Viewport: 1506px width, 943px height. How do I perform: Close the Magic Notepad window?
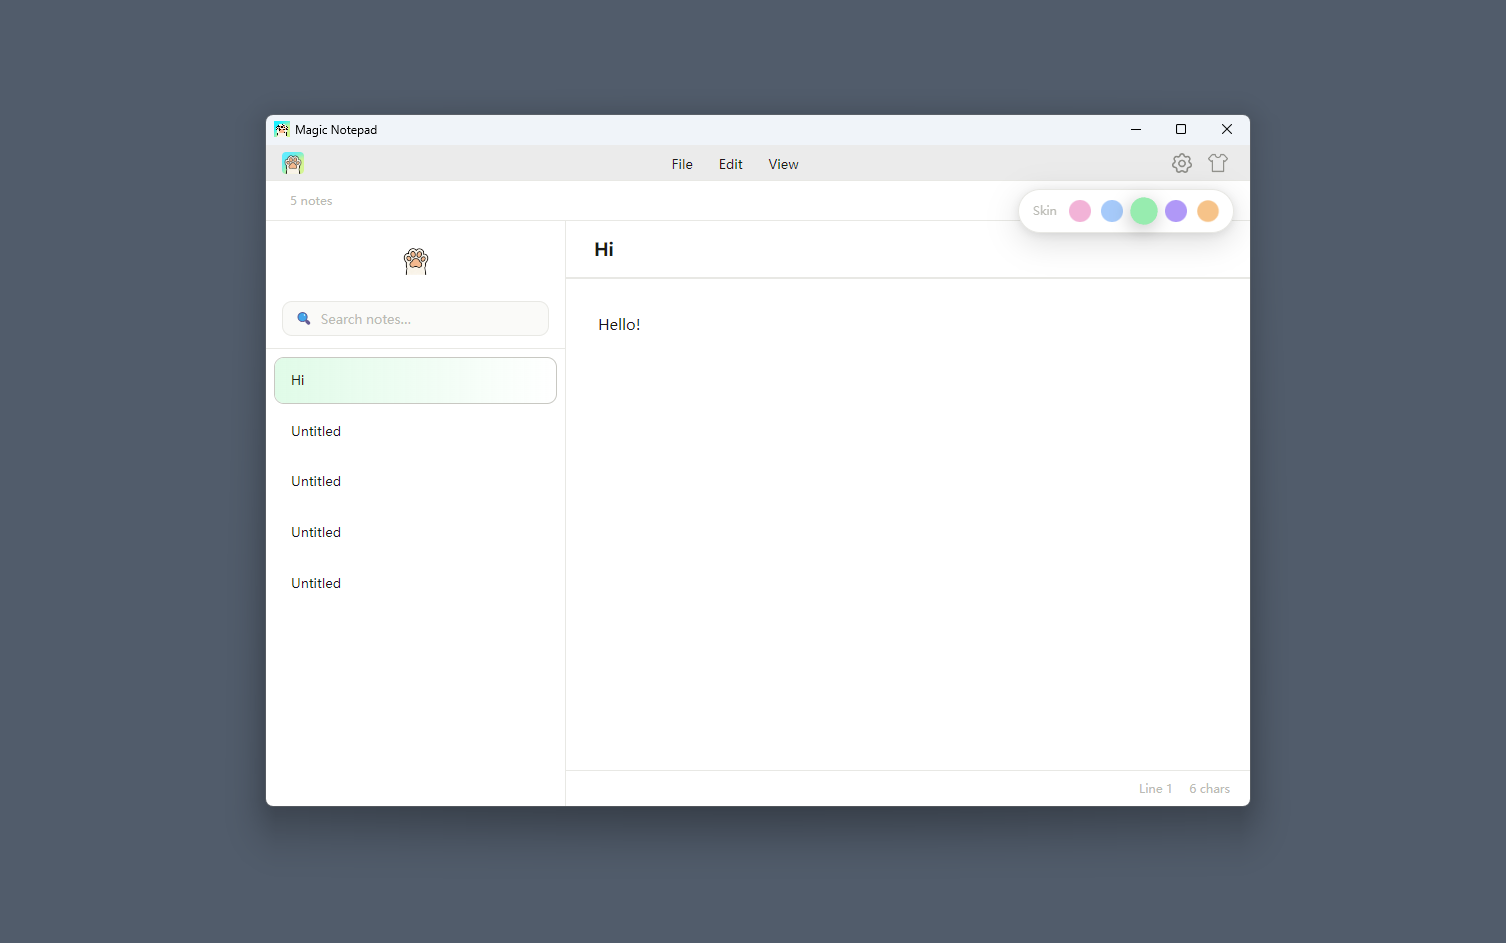[x=1227, y=129]
